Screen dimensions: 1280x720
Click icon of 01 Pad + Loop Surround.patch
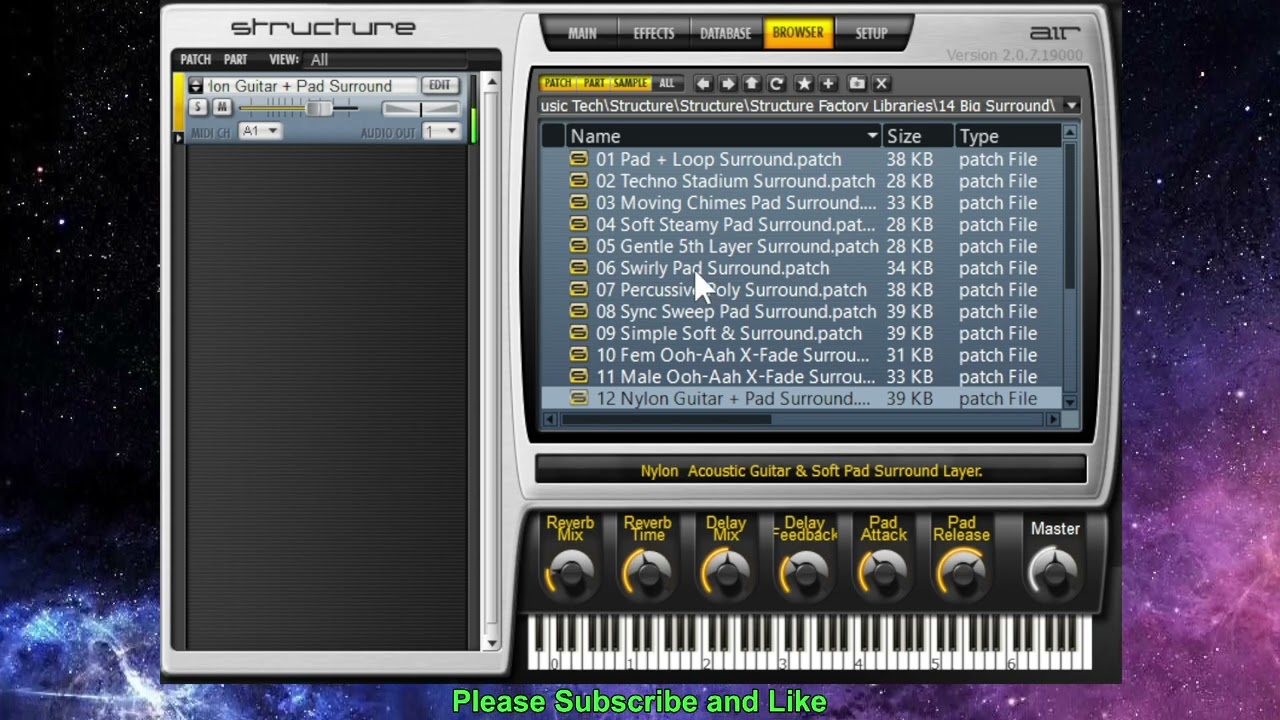coord(578,159)
